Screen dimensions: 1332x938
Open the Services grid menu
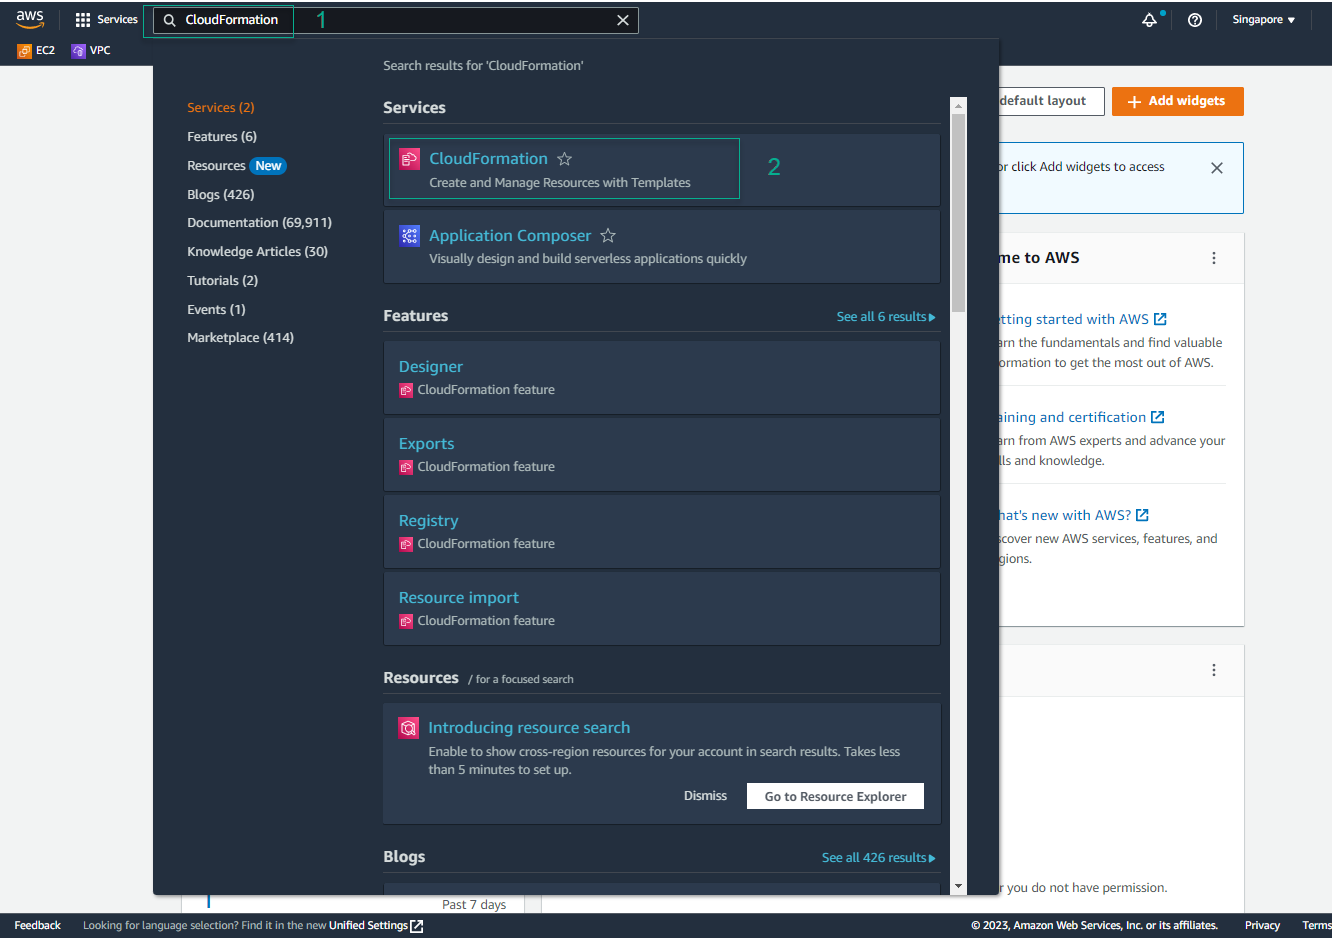[x=106, y=20]
